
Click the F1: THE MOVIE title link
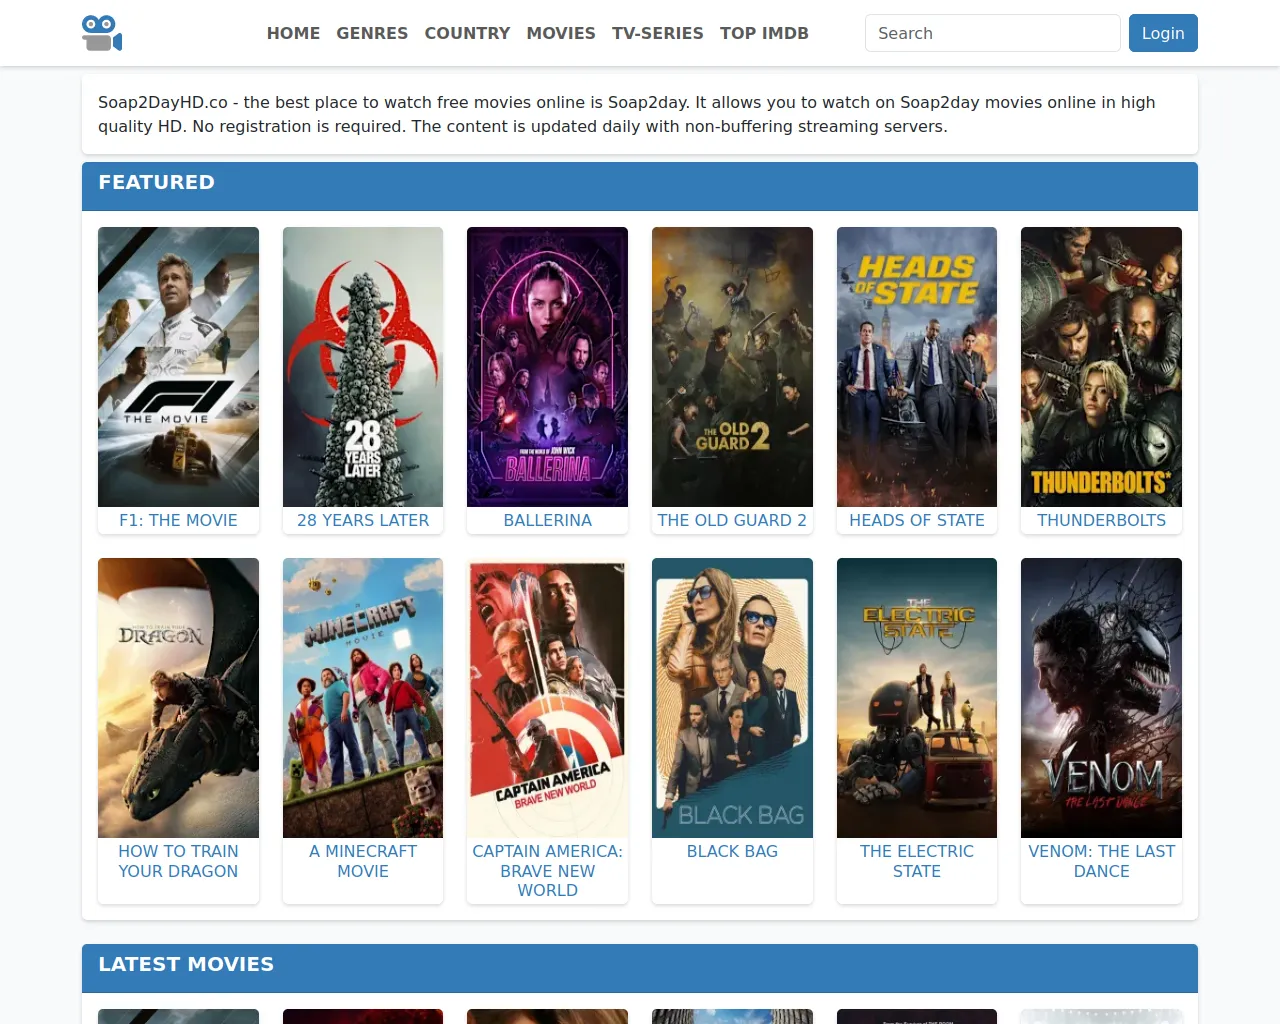tap(178, 520)
